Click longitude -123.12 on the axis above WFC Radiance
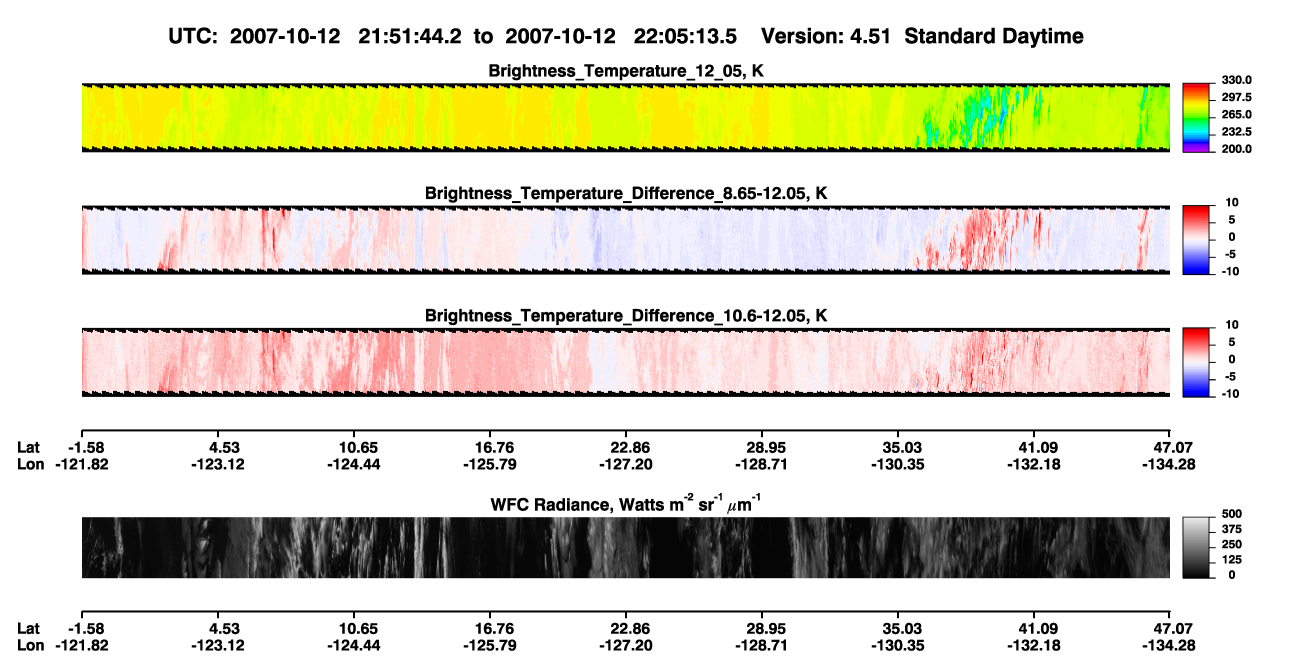This screenshot has width=1300, height=667. pyautogui.click(x=217, y=464)
